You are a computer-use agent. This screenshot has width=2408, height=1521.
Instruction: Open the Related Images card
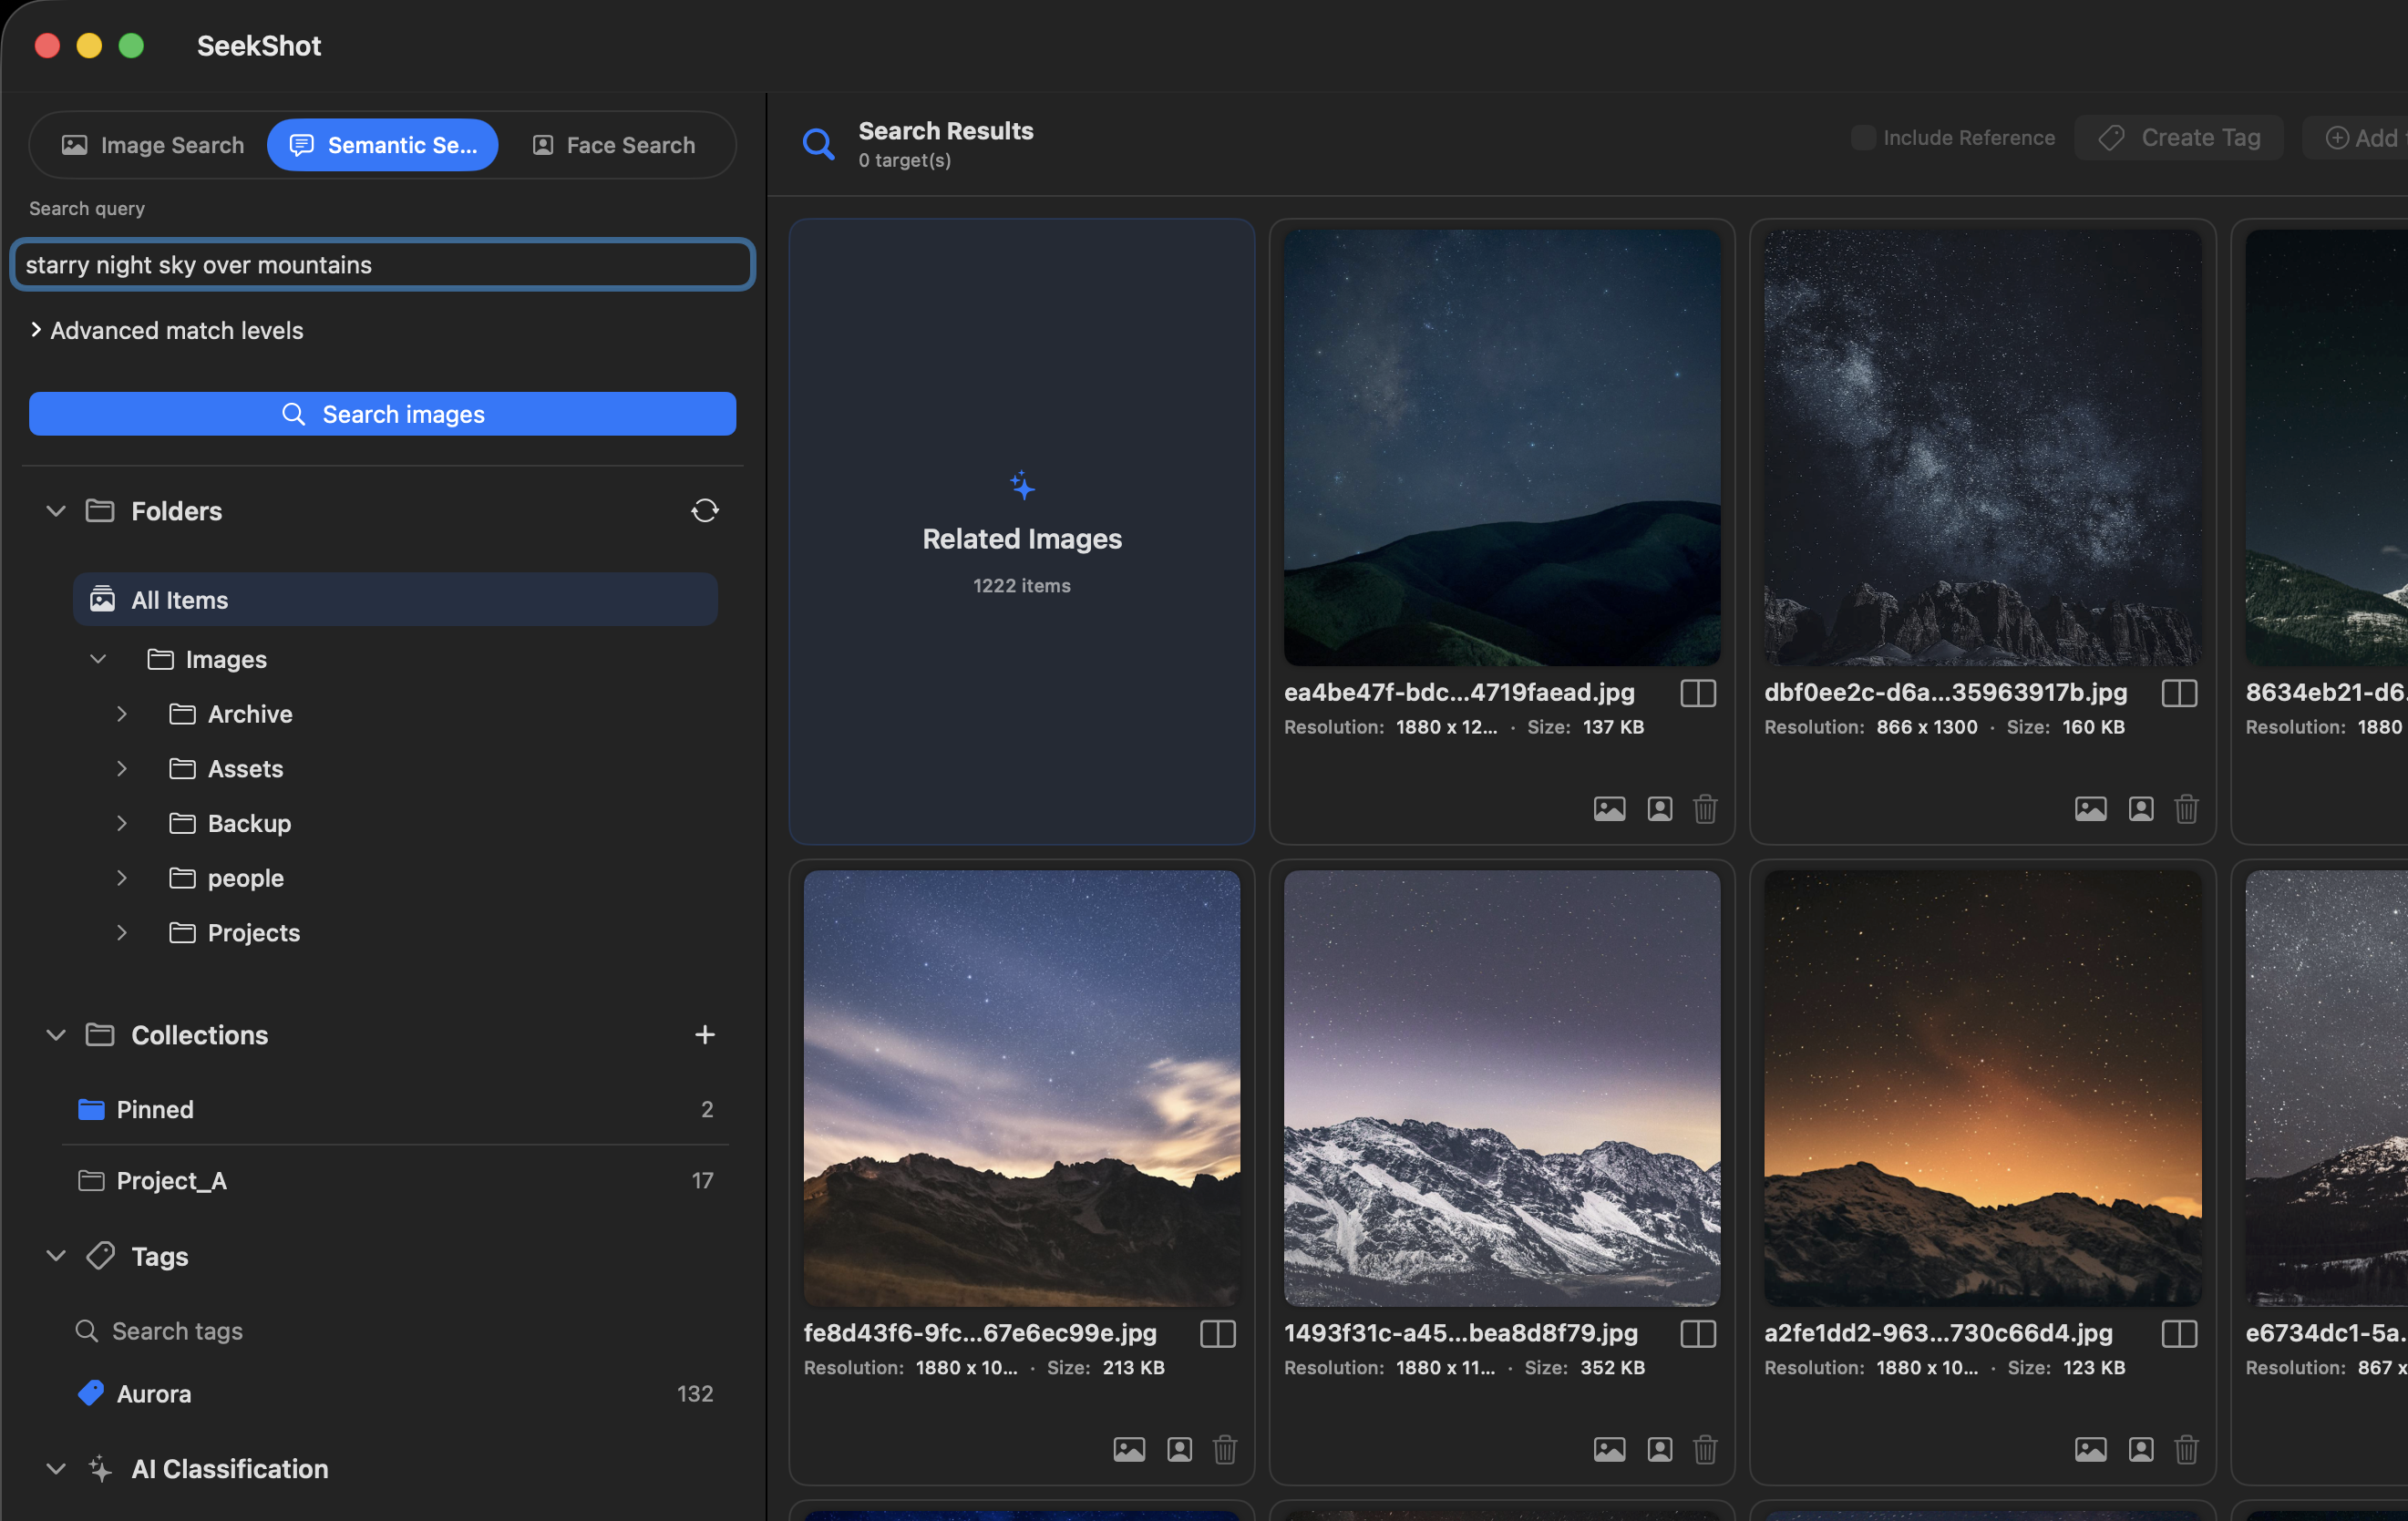(1021, 531)
